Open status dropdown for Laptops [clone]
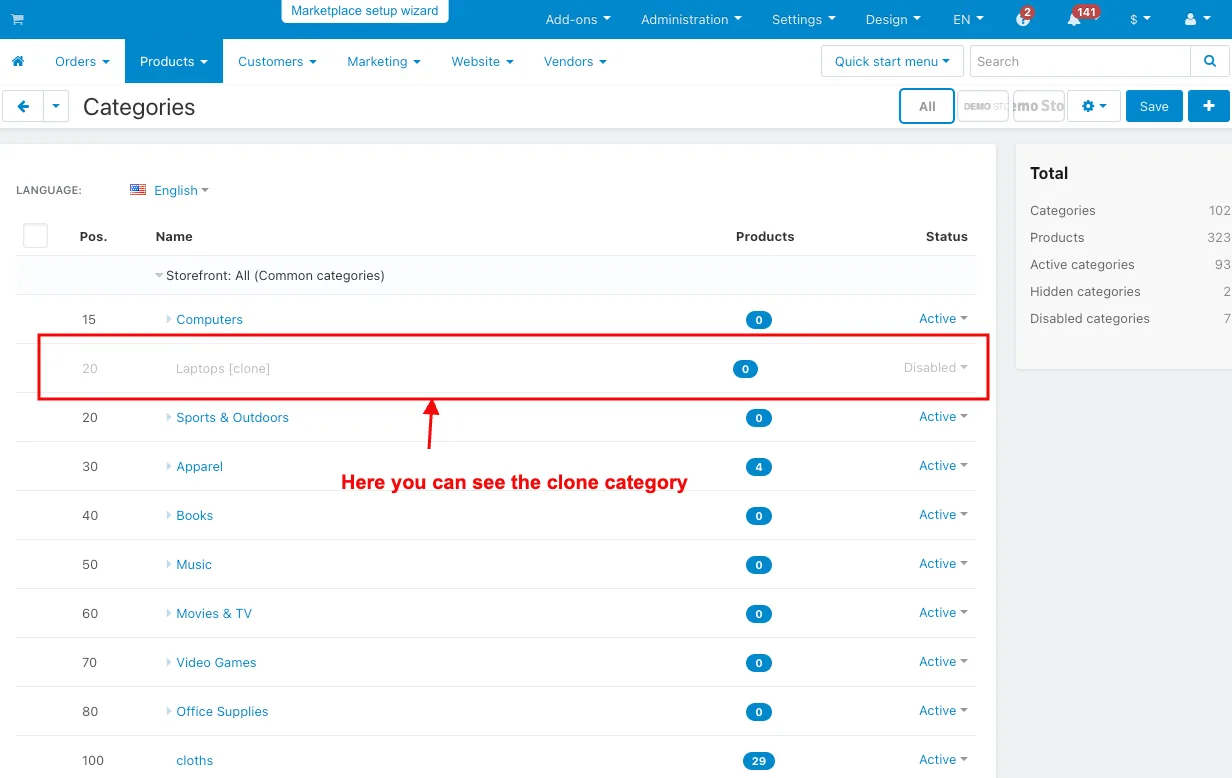Viewport: 1232px width, 778px height. (935, 368)
